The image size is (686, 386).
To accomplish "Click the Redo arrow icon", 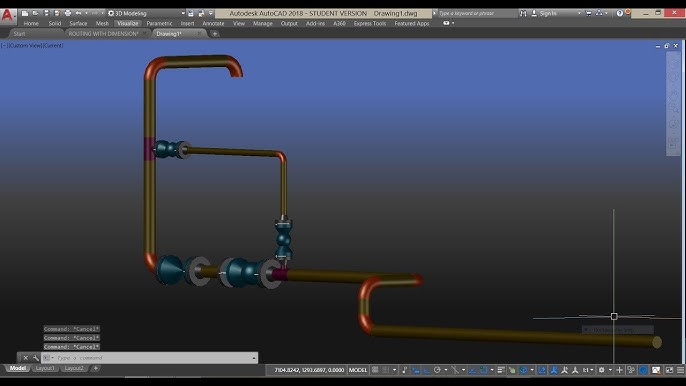I will (94, 14).
